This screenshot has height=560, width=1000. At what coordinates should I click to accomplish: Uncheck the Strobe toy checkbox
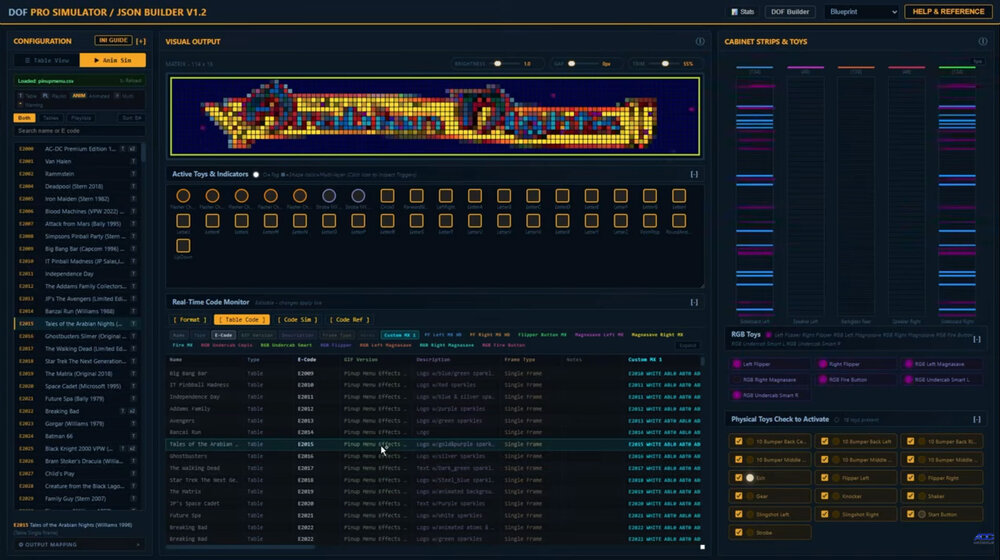(x=739, y=532)
